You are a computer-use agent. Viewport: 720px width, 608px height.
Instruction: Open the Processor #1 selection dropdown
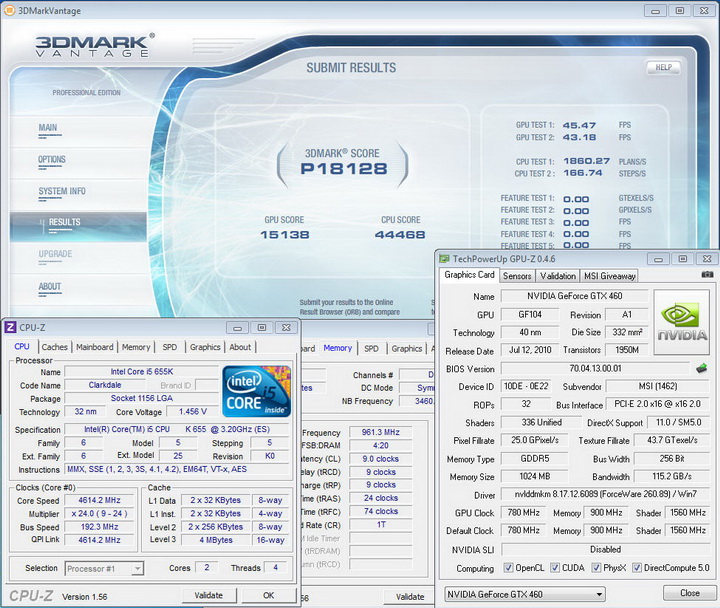(x=104, y=569)
